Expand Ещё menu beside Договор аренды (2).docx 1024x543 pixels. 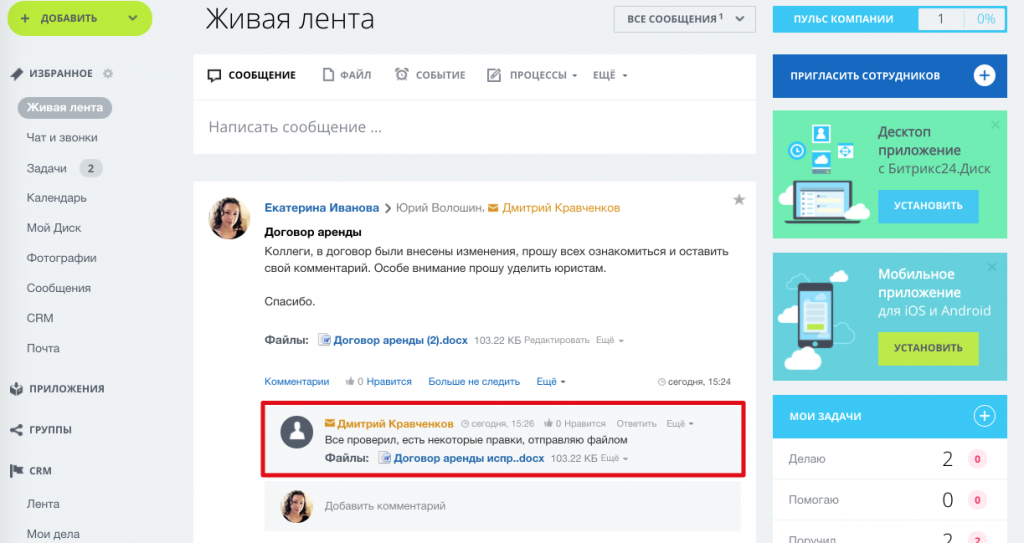pos(609,340)
